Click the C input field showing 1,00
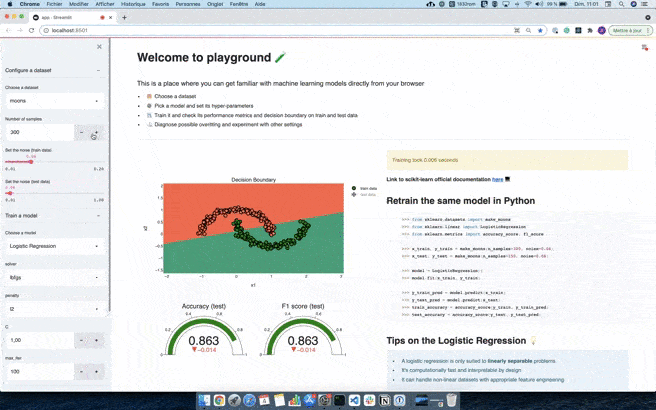 (40, 340)
